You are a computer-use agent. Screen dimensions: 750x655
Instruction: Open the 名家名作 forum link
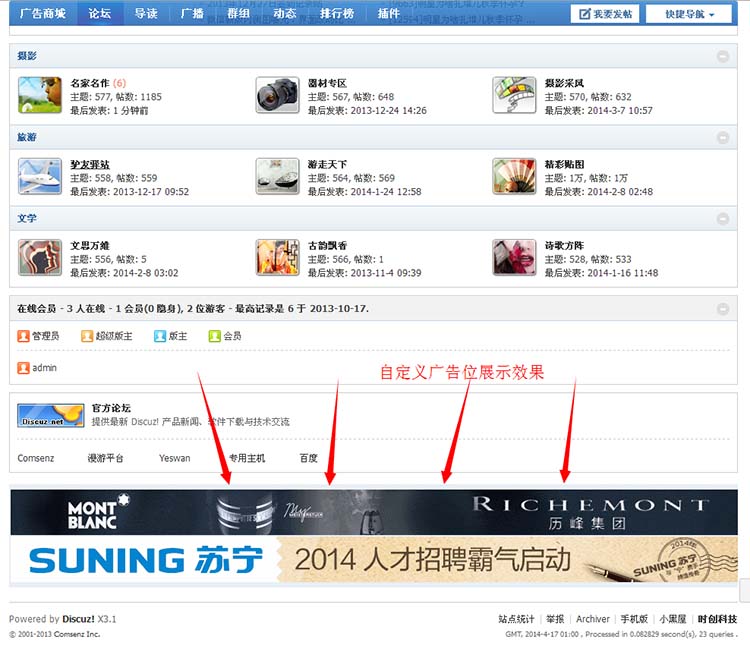pos(90,83)
